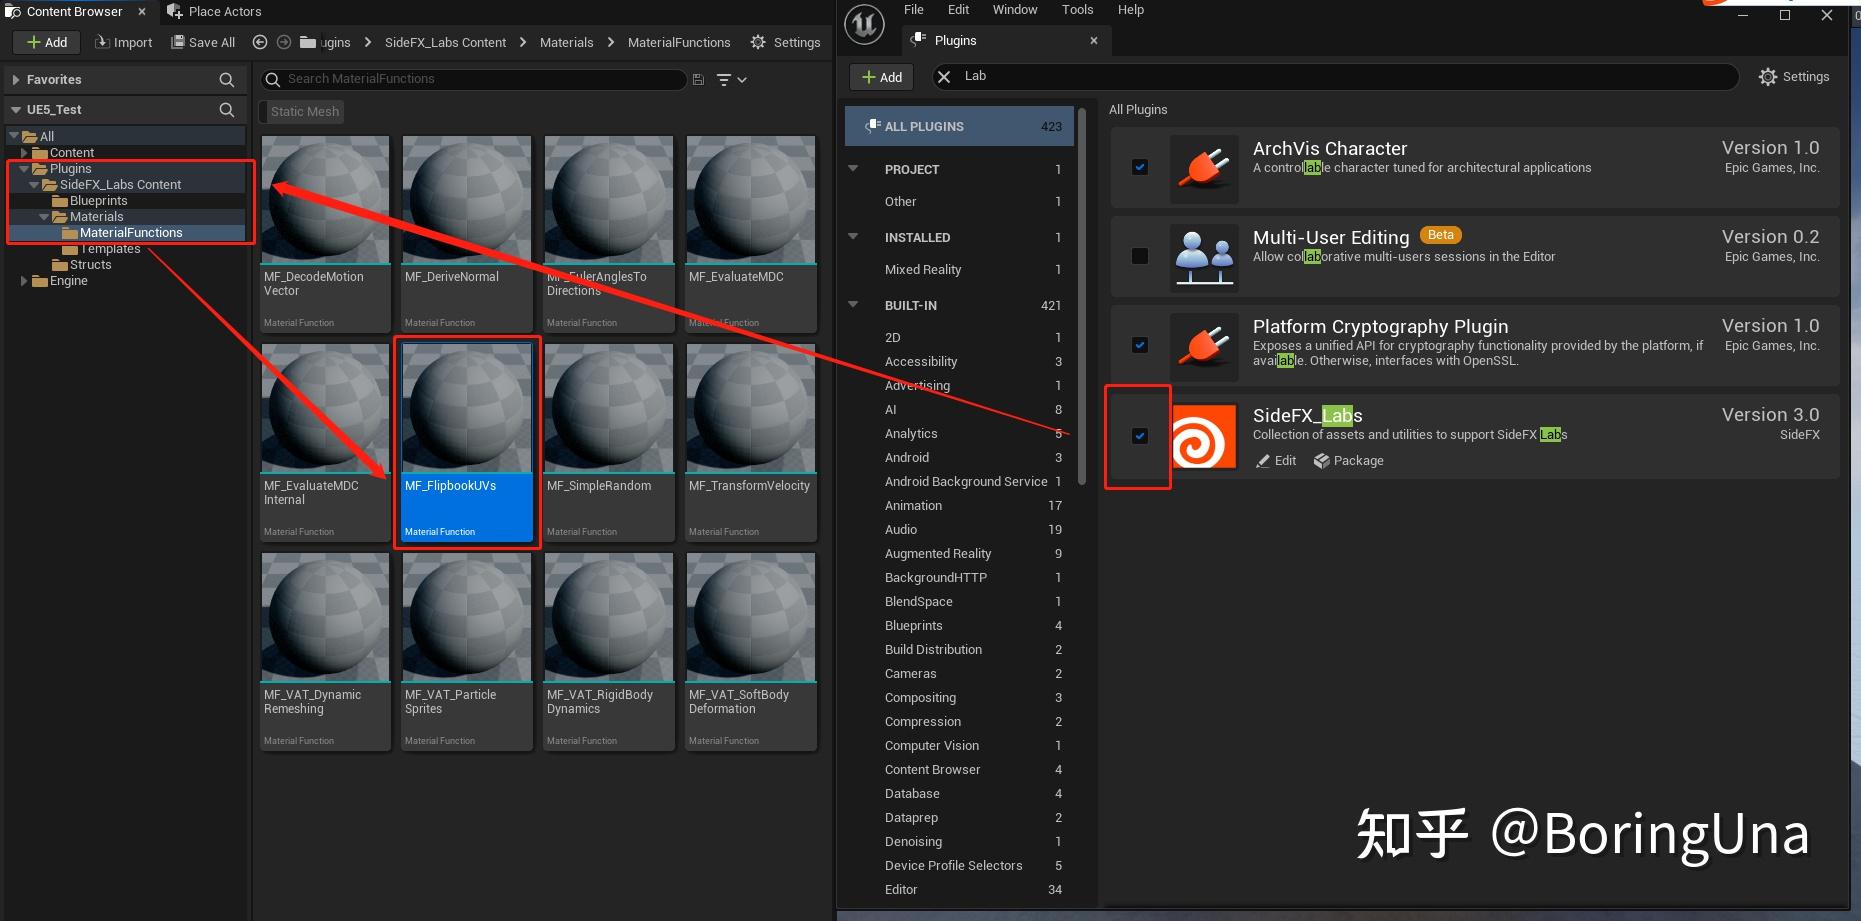Open the Plugins panel Settings gear
Viewport: 1861px width, 921px height.
coord(1767,76)
